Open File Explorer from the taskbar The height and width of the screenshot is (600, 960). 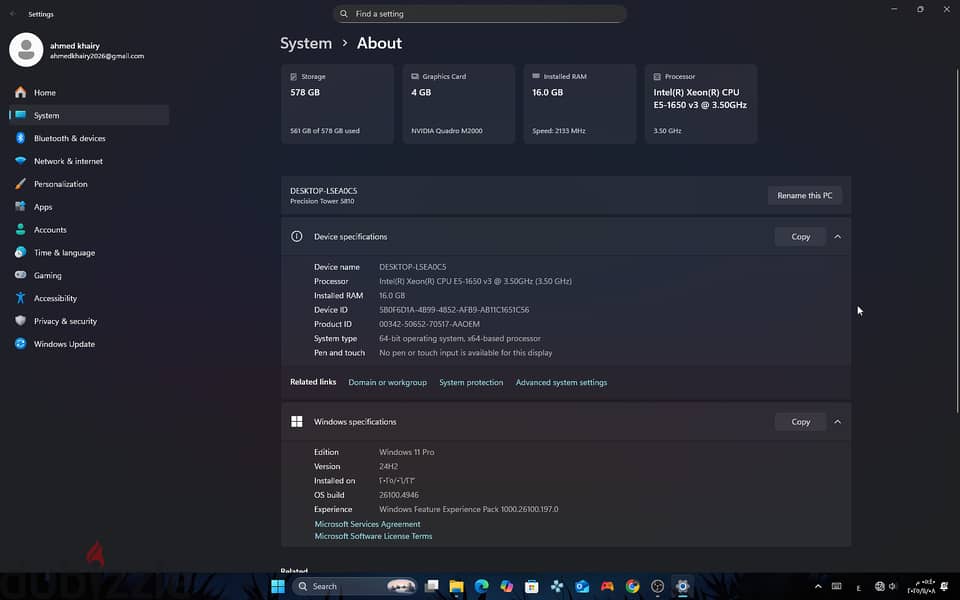456,587
